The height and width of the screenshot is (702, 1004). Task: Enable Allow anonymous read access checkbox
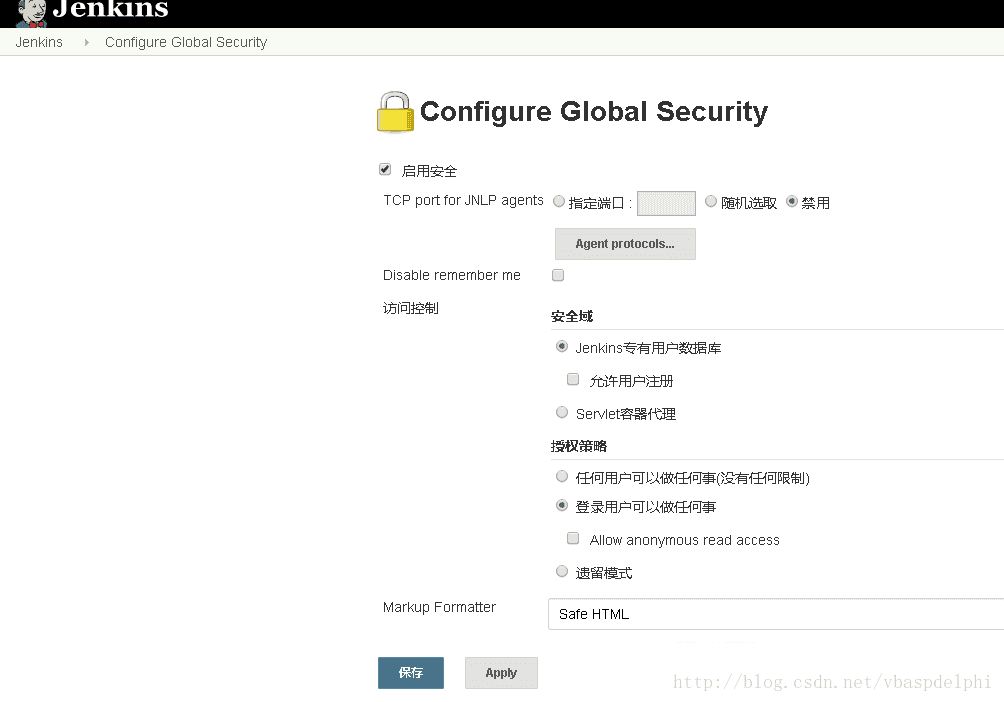[573, 539]
